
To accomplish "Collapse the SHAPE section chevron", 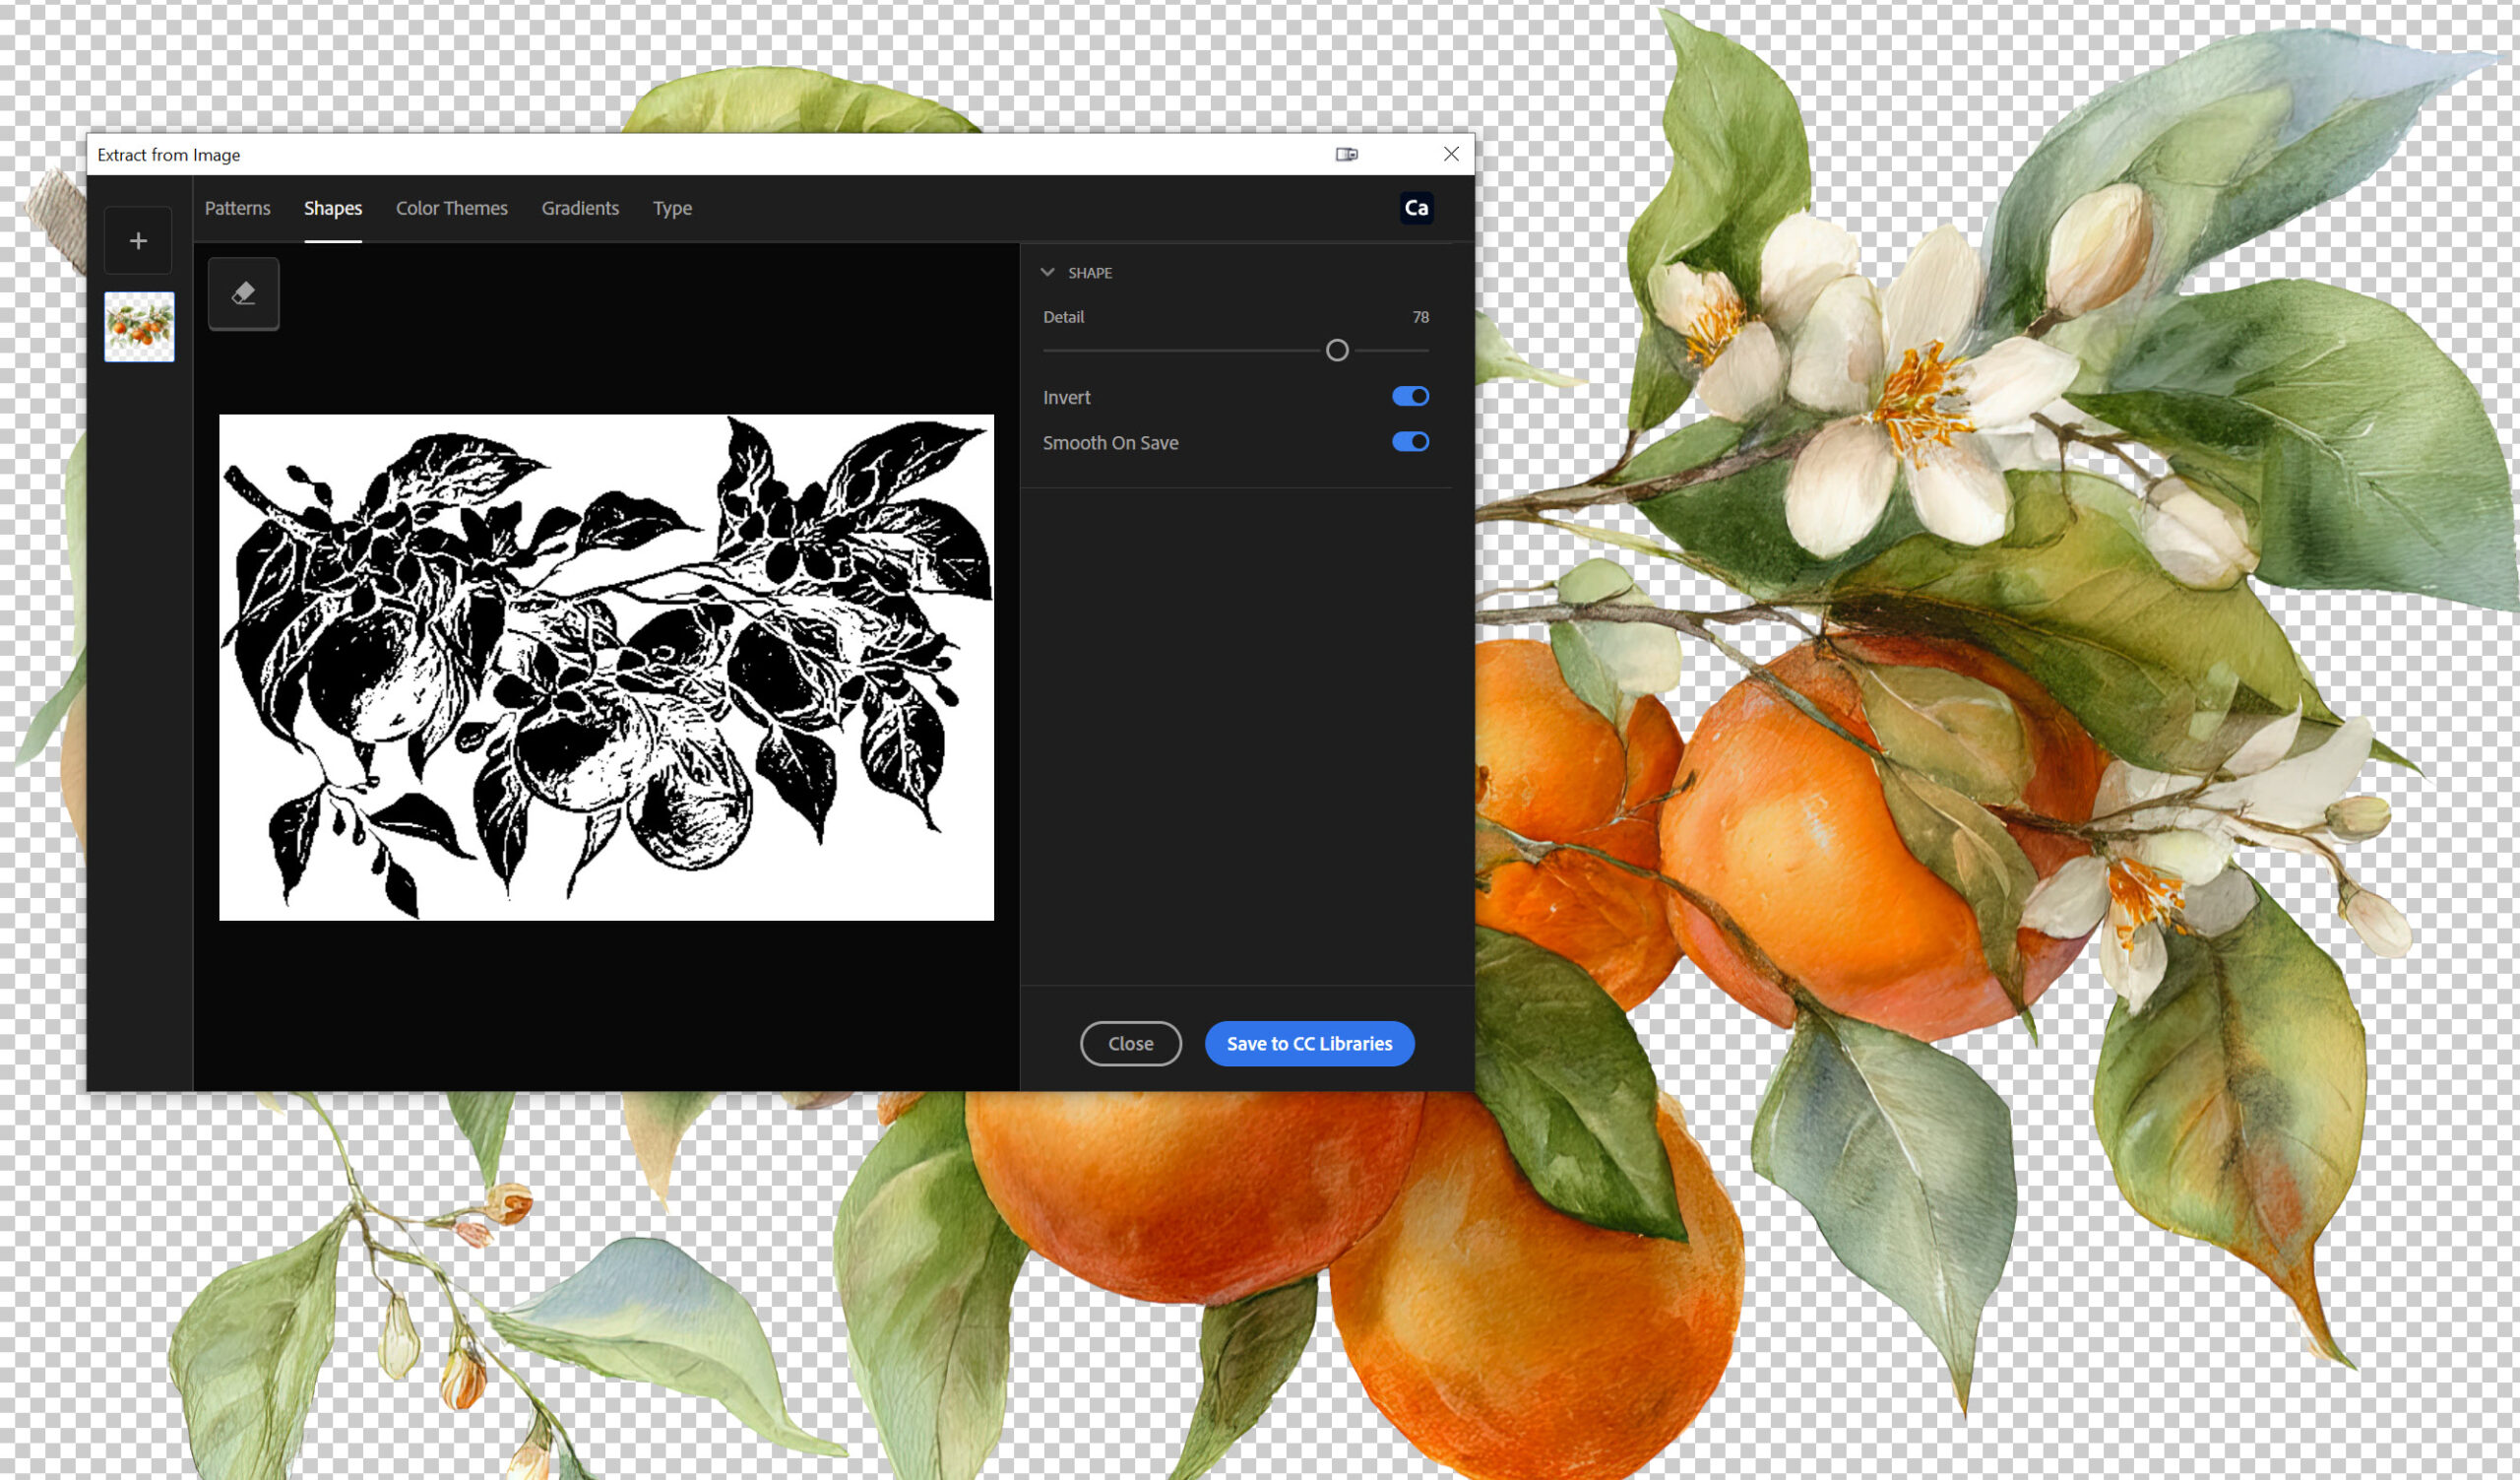I will coord(1047,272).
